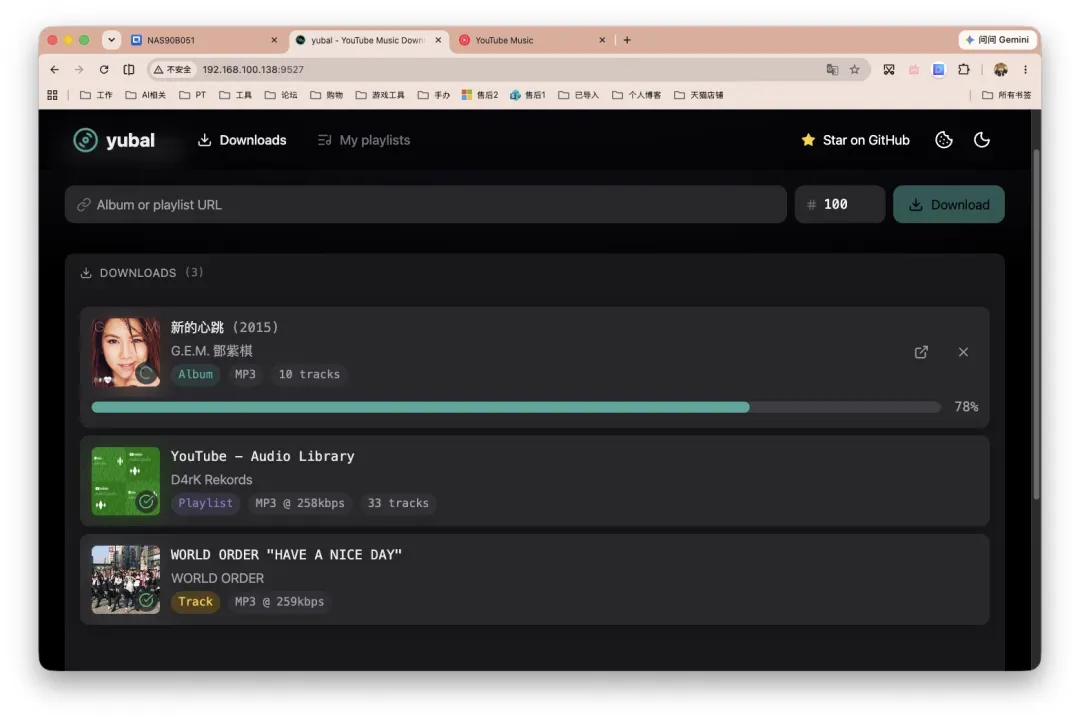Viewport: 1080px width, 722px height.
Task: Open Chrome three-dot menu
Action: (1025, 70)
